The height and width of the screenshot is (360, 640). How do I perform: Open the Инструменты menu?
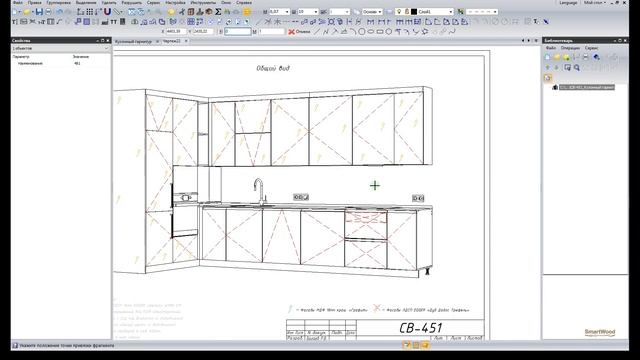click(203, 2)
